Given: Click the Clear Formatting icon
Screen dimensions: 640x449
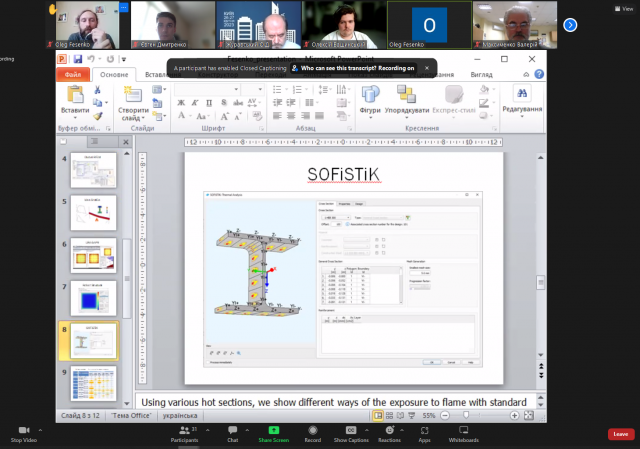Looking at the screenshot, I should [257, 116].
